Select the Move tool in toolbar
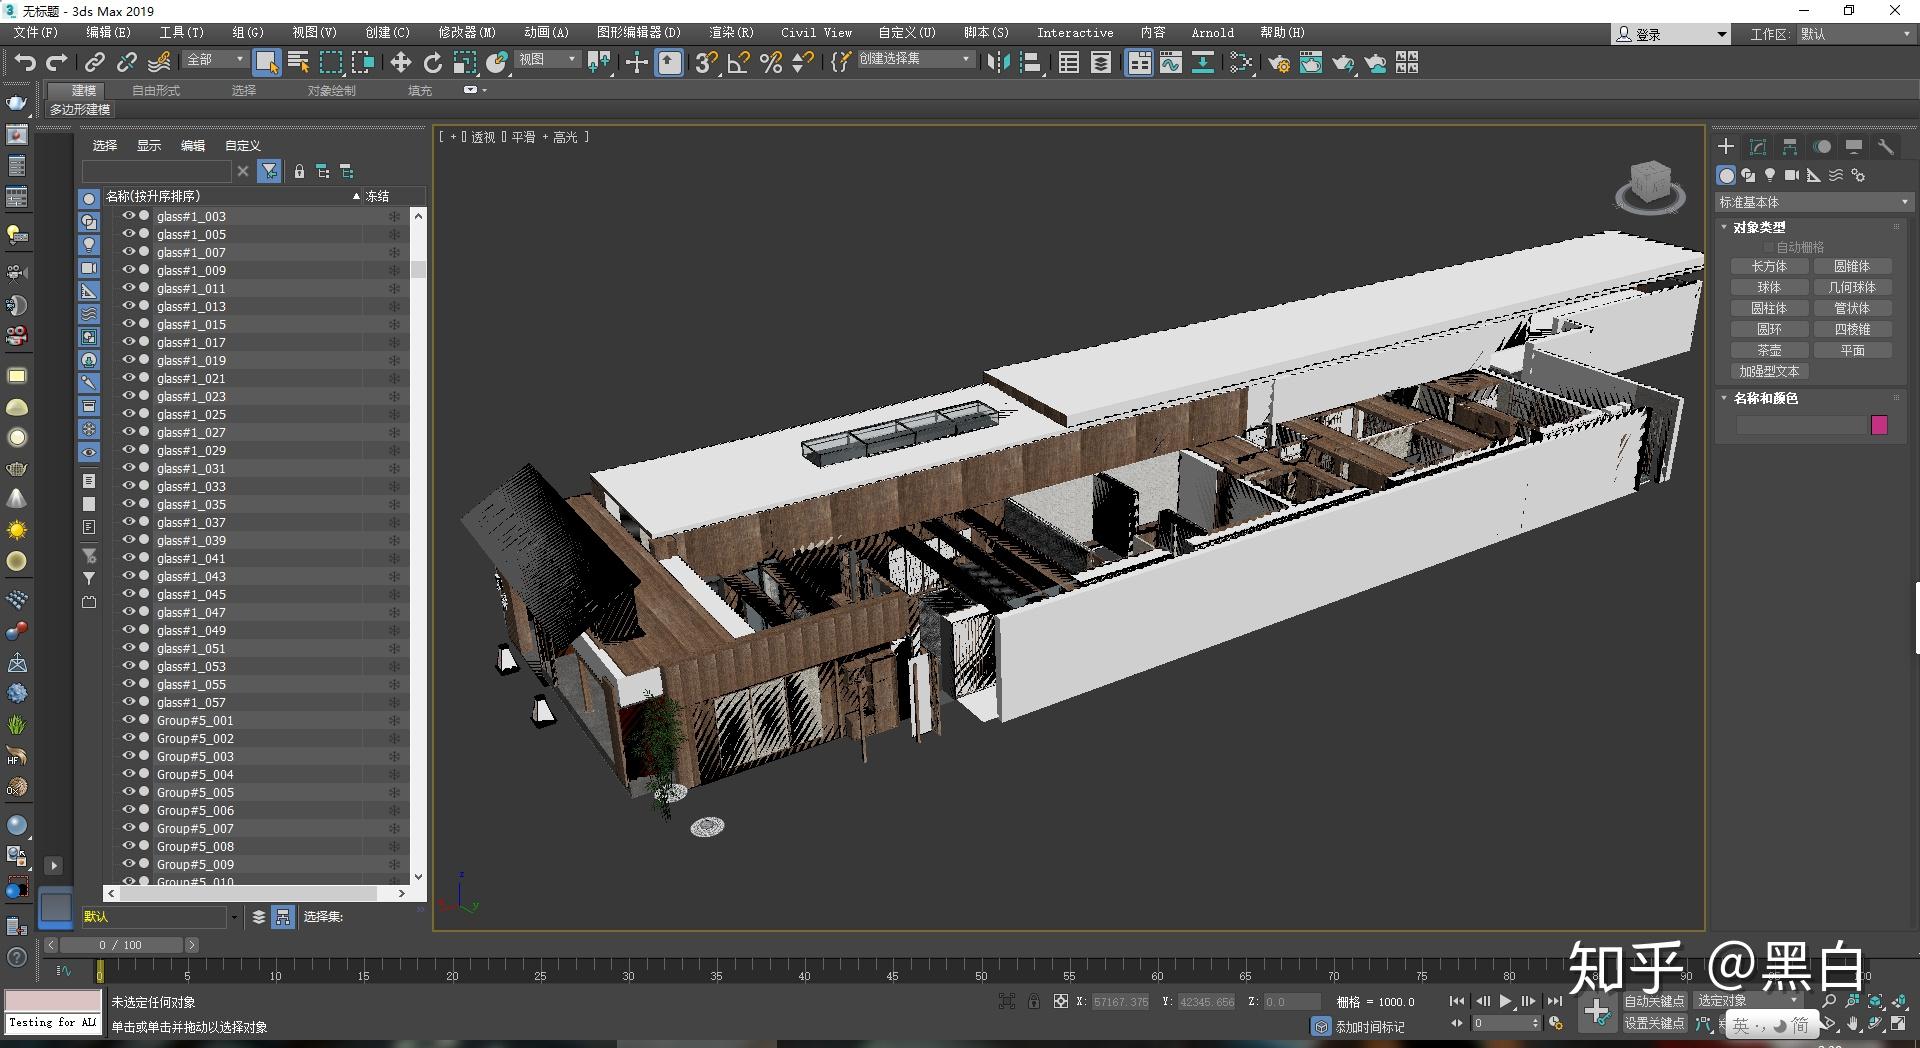This screenshot has height=1048, width=1920. point(400,63)
